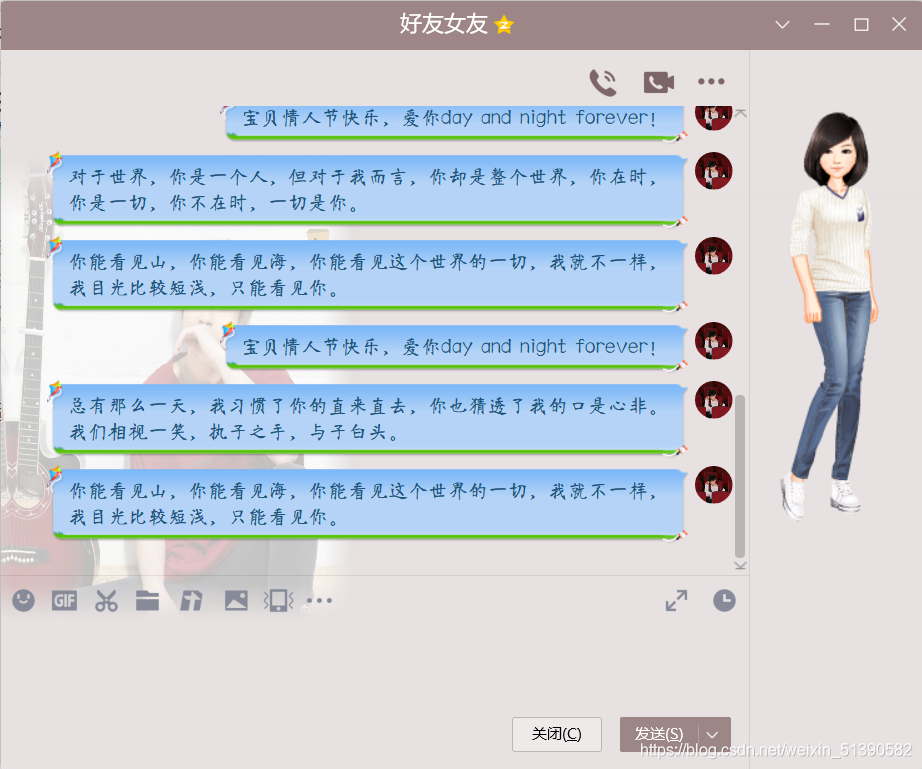Viewport: 922px width, 769px height.
Task: Click the scroll up arrow of chat
Action: click(x=740, y=113)
